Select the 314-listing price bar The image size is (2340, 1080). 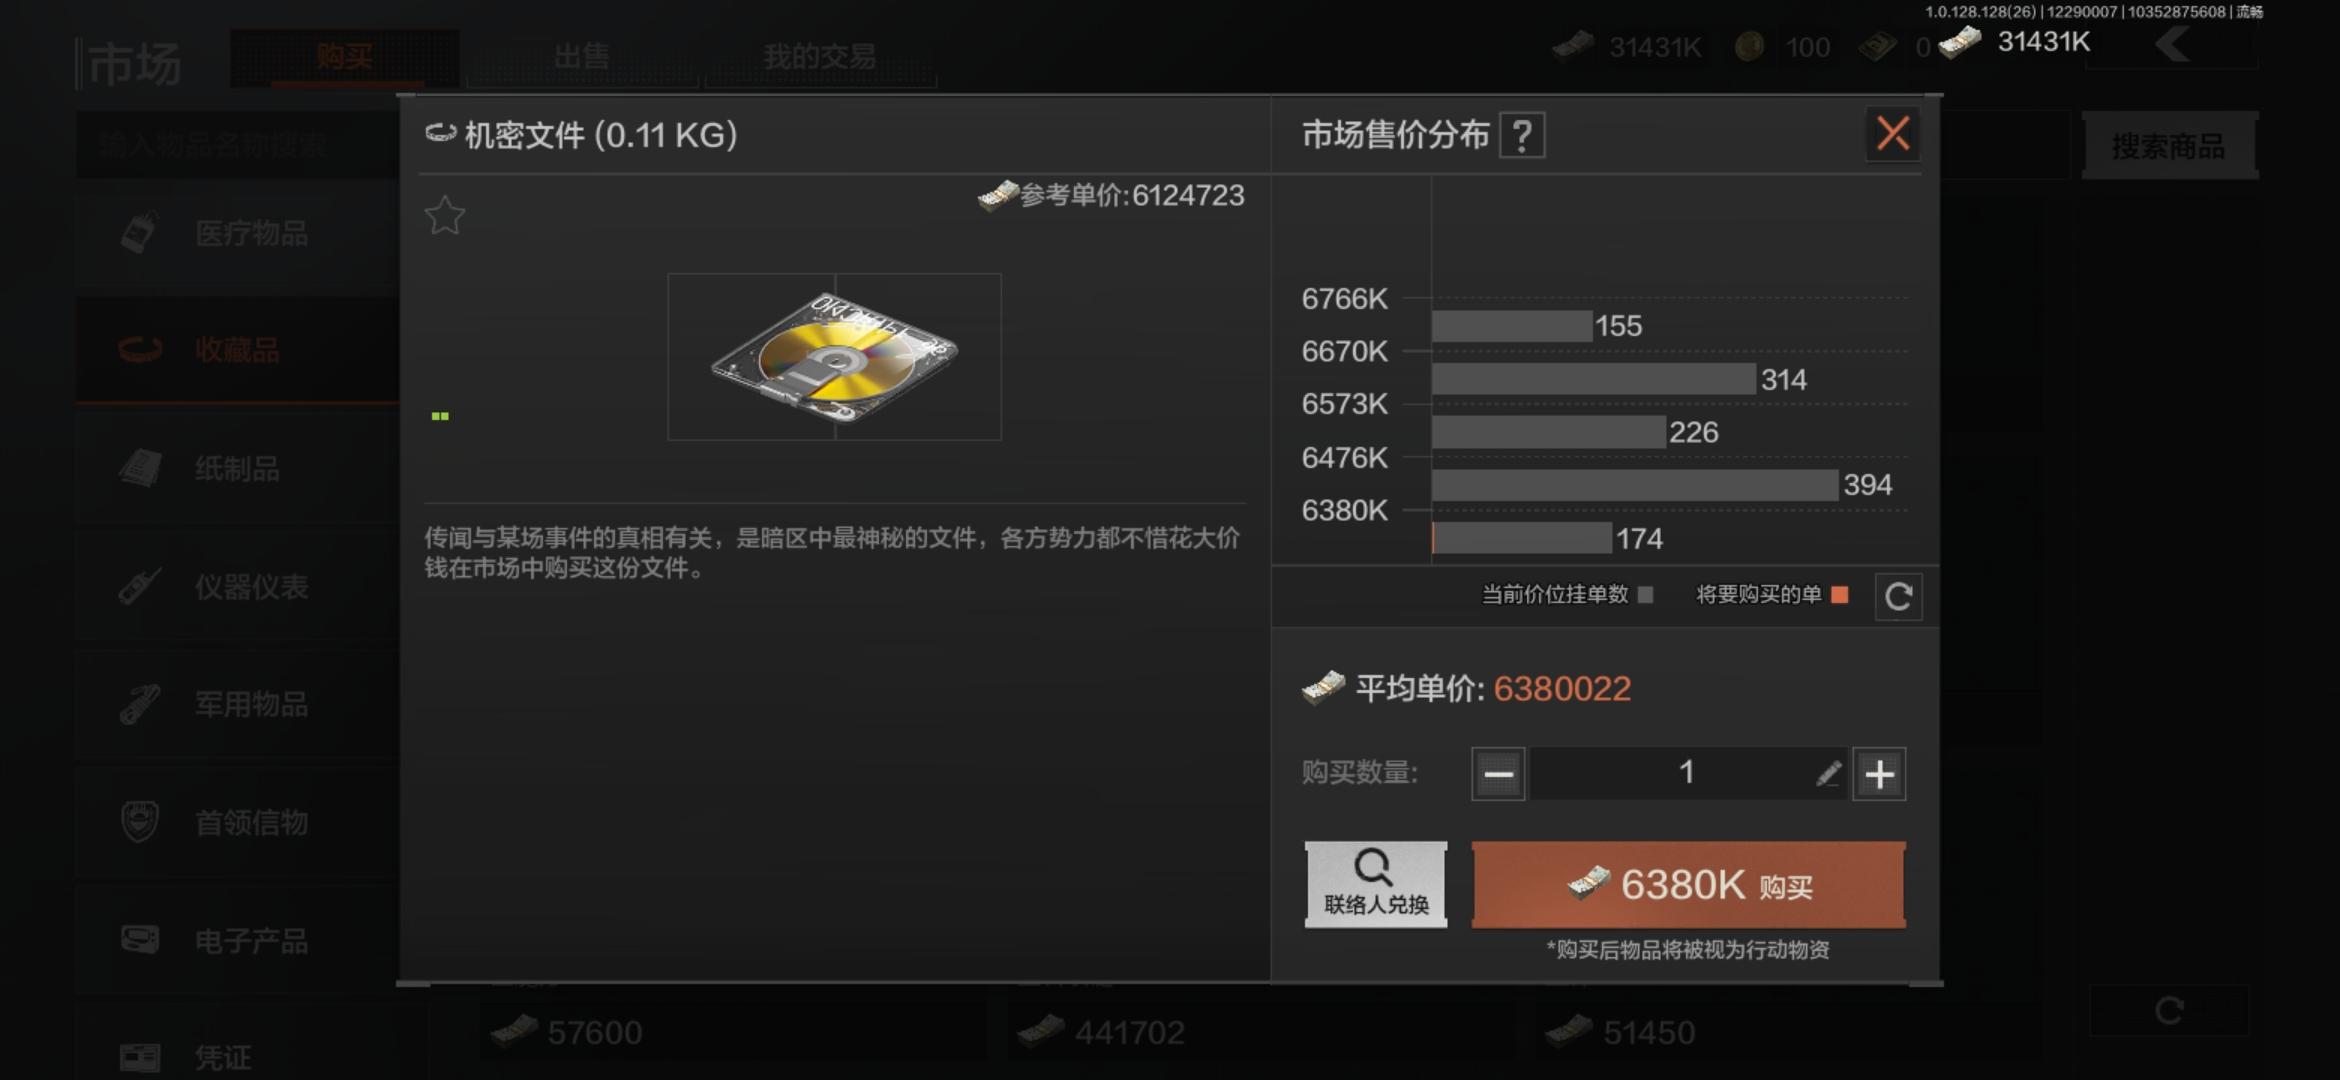click(x=1593, y=379)
